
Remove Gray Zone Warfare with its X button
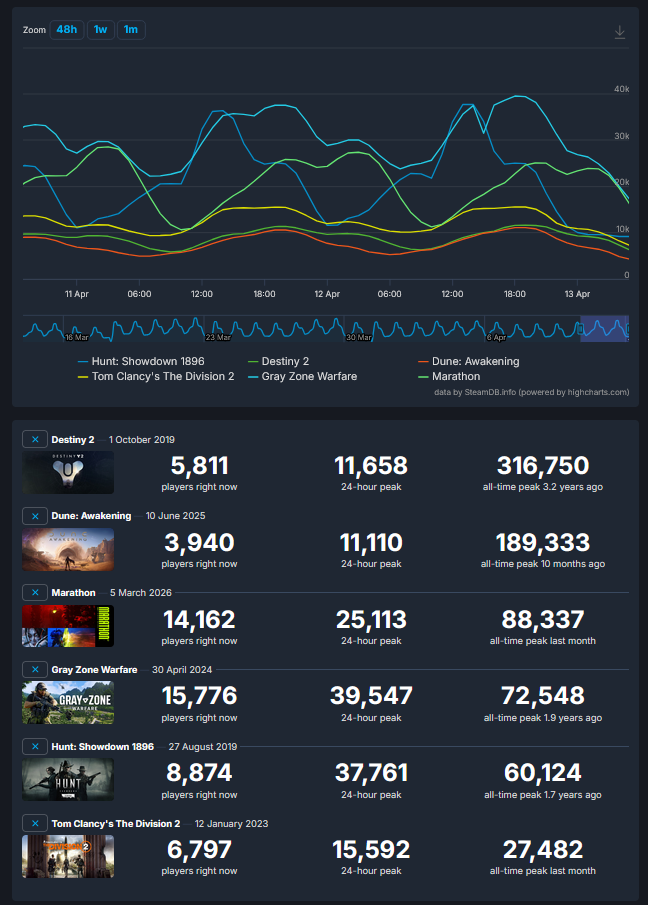35,670
